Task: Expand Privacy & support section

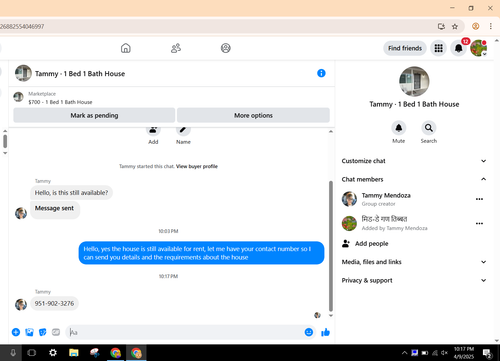Action: click(x=414, y=280)
